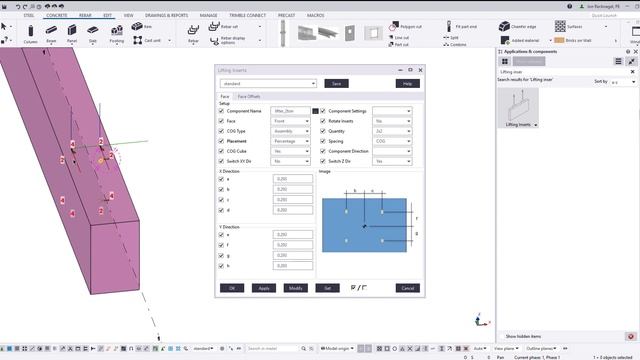Select the Added material tool

[x=520, y=40]
